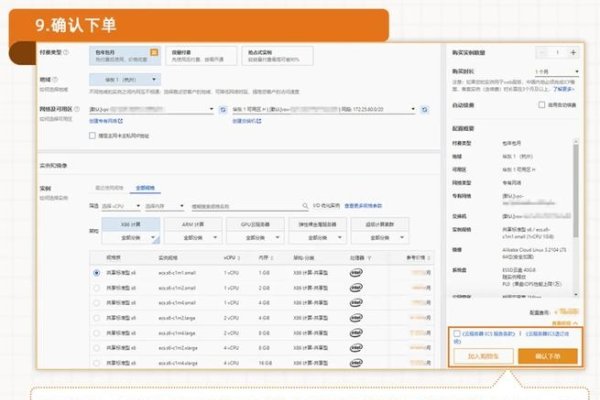The height and width of the screenshot is (400, 600).
Task: Tick checkbox under create VPC link
Action: coord(92,136)
